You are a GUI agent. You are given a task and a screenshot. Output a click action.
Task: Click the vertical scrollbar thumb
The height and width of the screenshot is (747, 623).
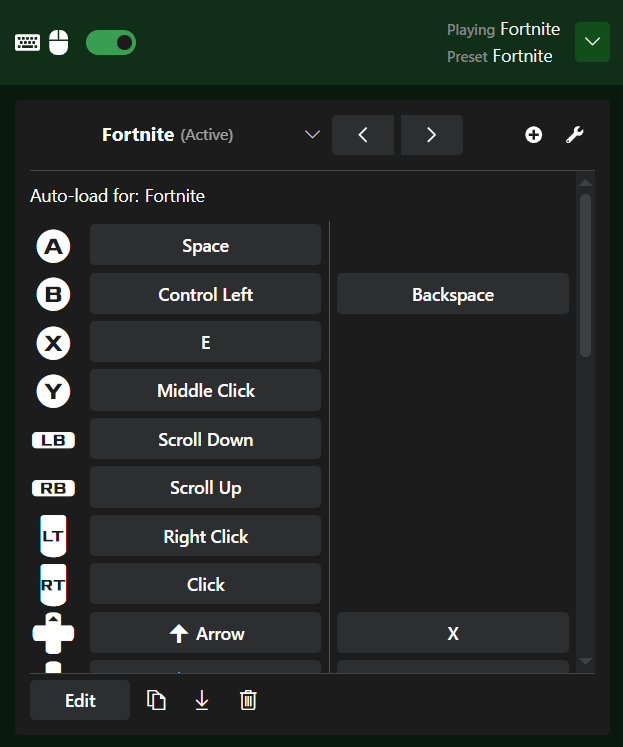tap(585, 275)
